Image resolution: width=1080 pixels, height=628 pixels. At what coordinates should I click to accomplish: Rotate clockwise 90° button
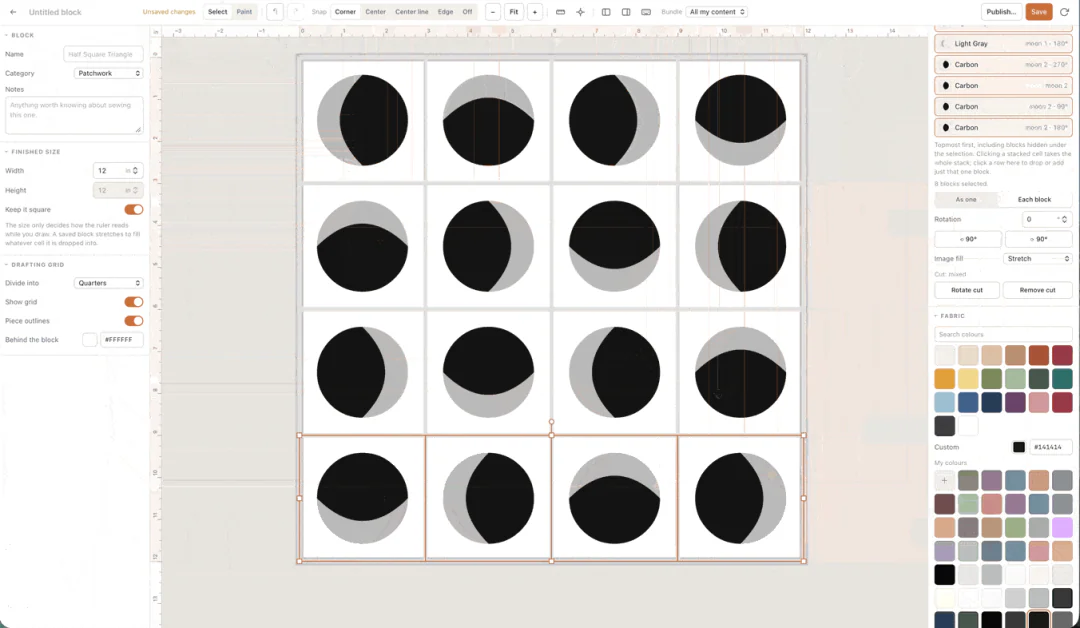click(1038, 239)
